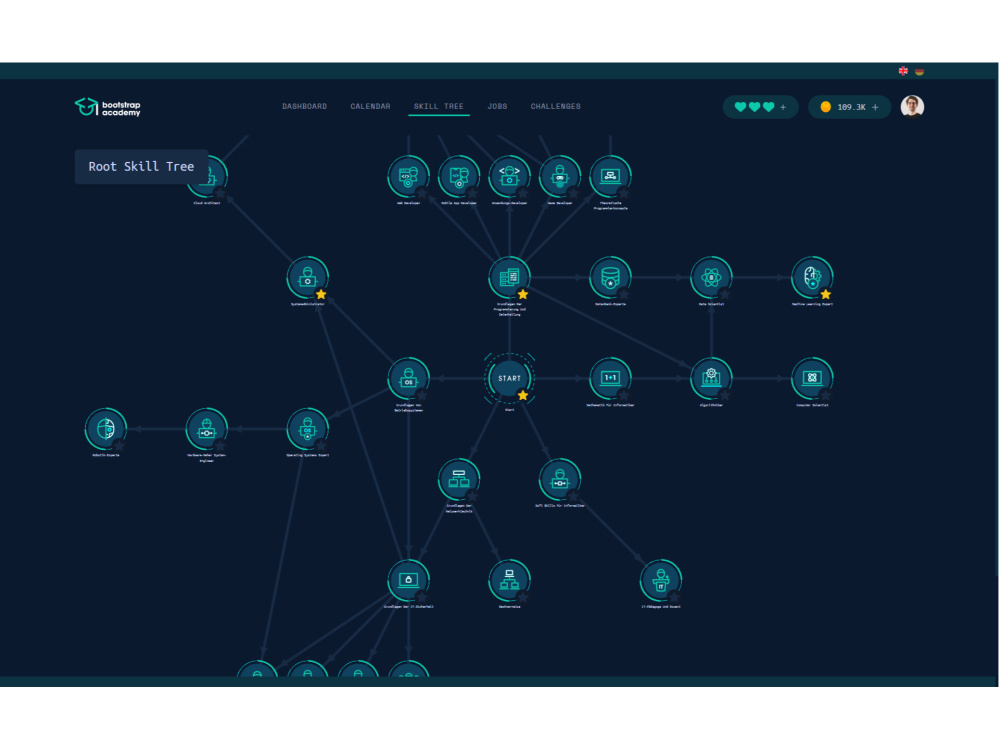Screen dimensions: 1000x750
Task: Open the Operating Systems Expert node
Action: 307,429
